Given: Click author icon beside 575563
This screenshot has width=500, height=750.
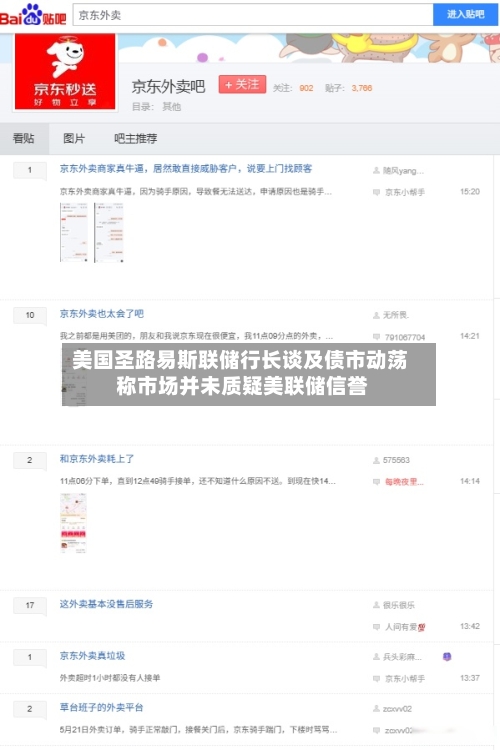Looking at the screenshot, I should (376, 460).
